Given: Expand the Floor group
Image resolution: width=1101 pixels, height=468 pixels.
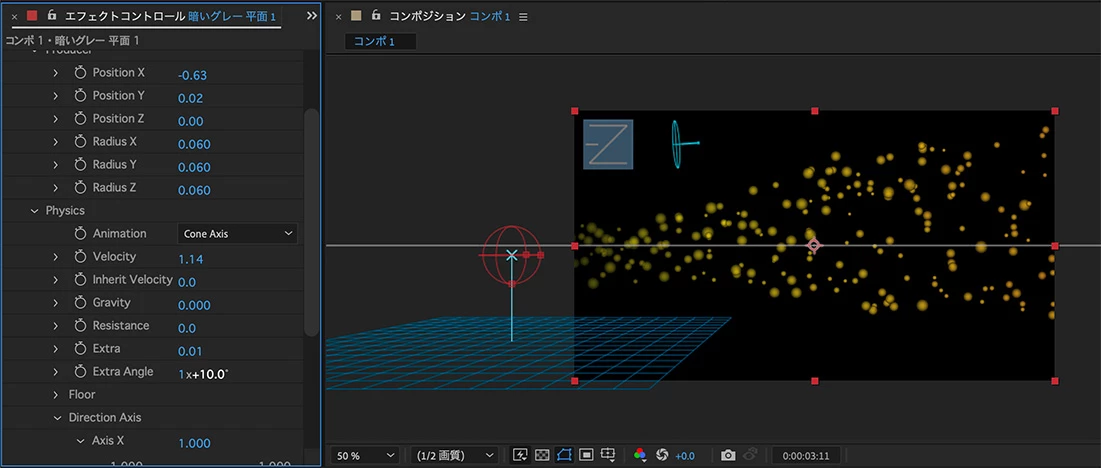Looking at the screenshot, I should 56,395.
